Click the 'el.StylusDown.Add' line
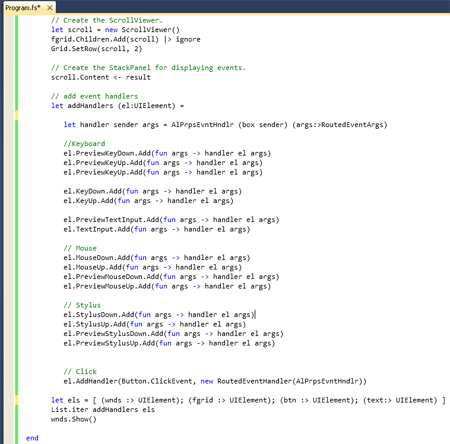 click(x=159, y=315)
